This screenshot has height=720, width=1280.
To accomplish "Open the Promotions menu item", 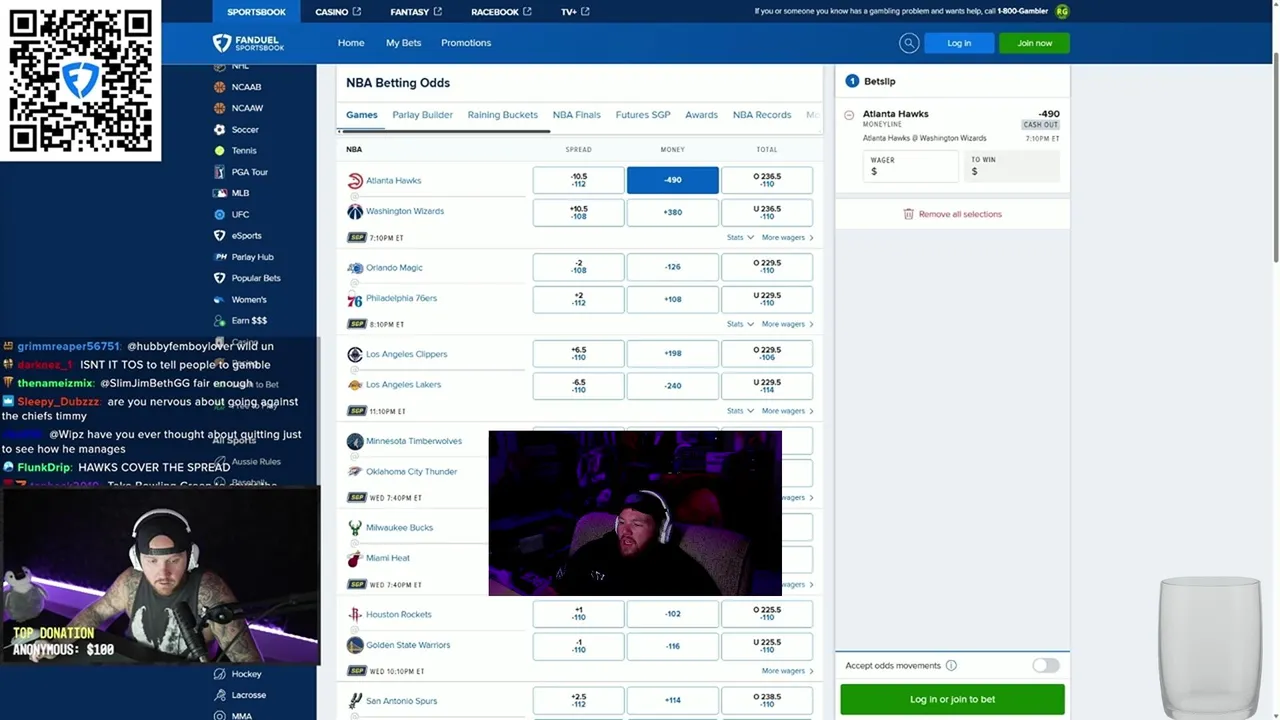I will click(x=466, y=43).
